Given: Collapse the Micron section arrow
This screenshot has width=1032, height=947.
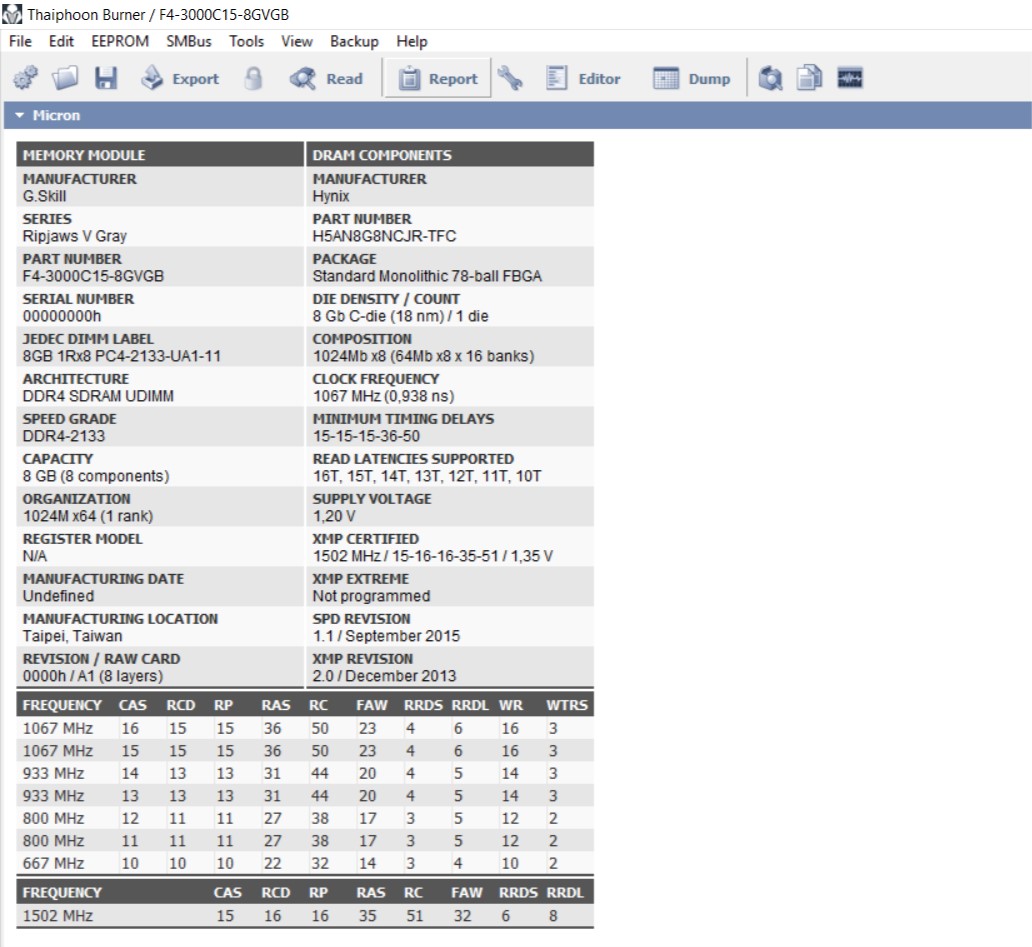Looking at the screenshot, I should point(19,115).
